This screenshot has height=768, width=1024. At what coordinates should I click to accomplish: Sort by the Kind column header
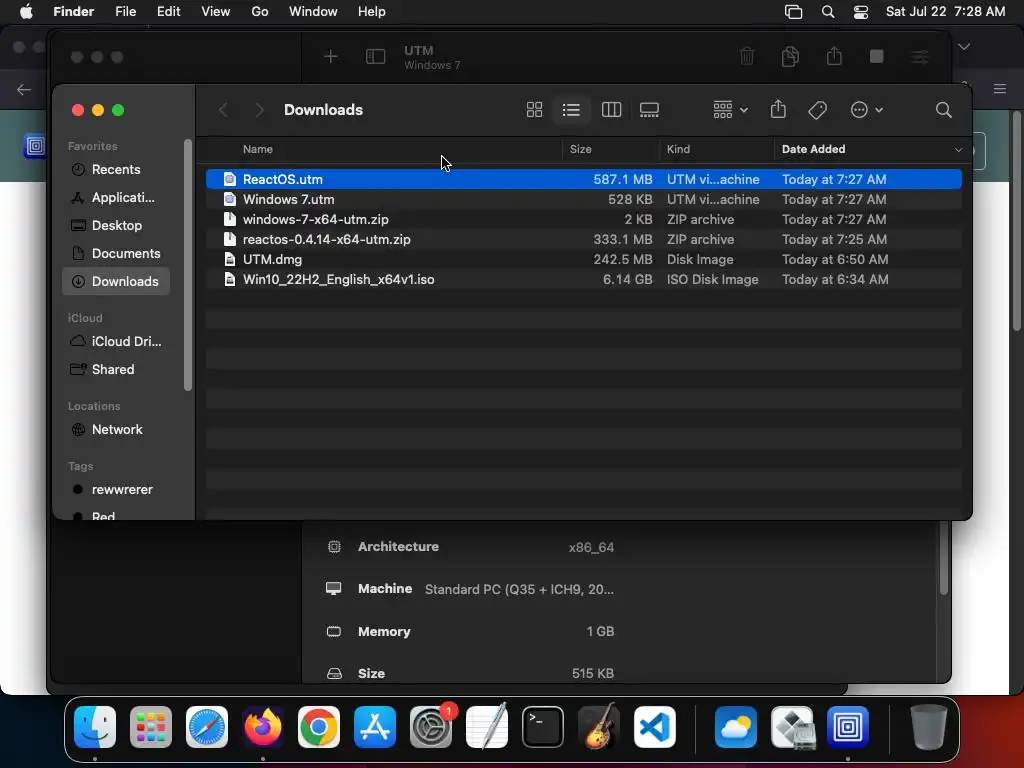point(678,149)
